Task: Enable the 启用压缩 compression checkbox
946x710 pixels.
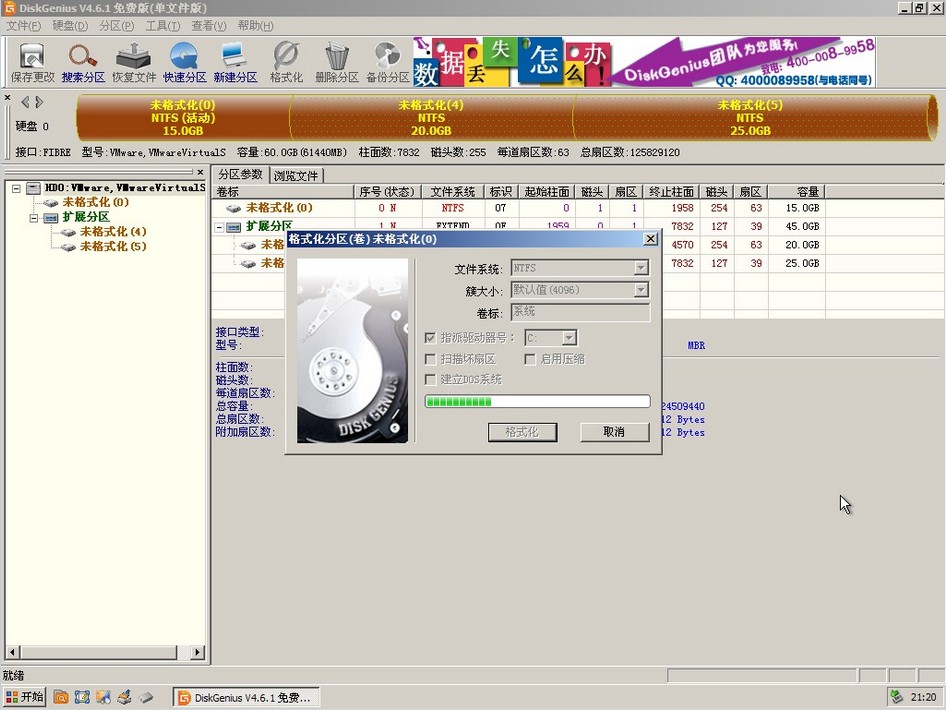Action: (x=530, y=359)
